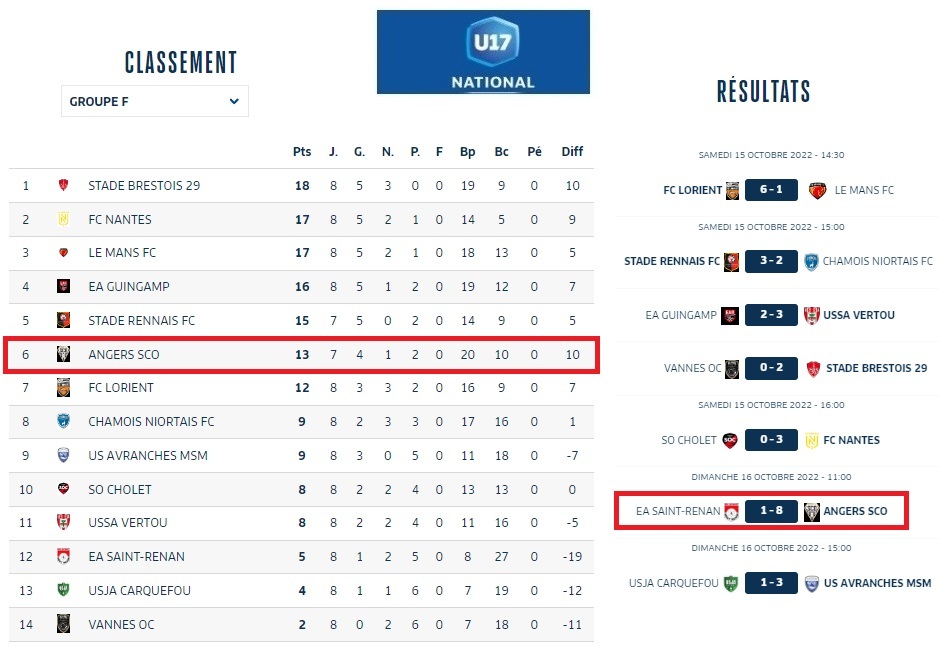Click SO Cholet crest in results list
The height and width of the screenshot is (646, 939).
pos(733,440)
